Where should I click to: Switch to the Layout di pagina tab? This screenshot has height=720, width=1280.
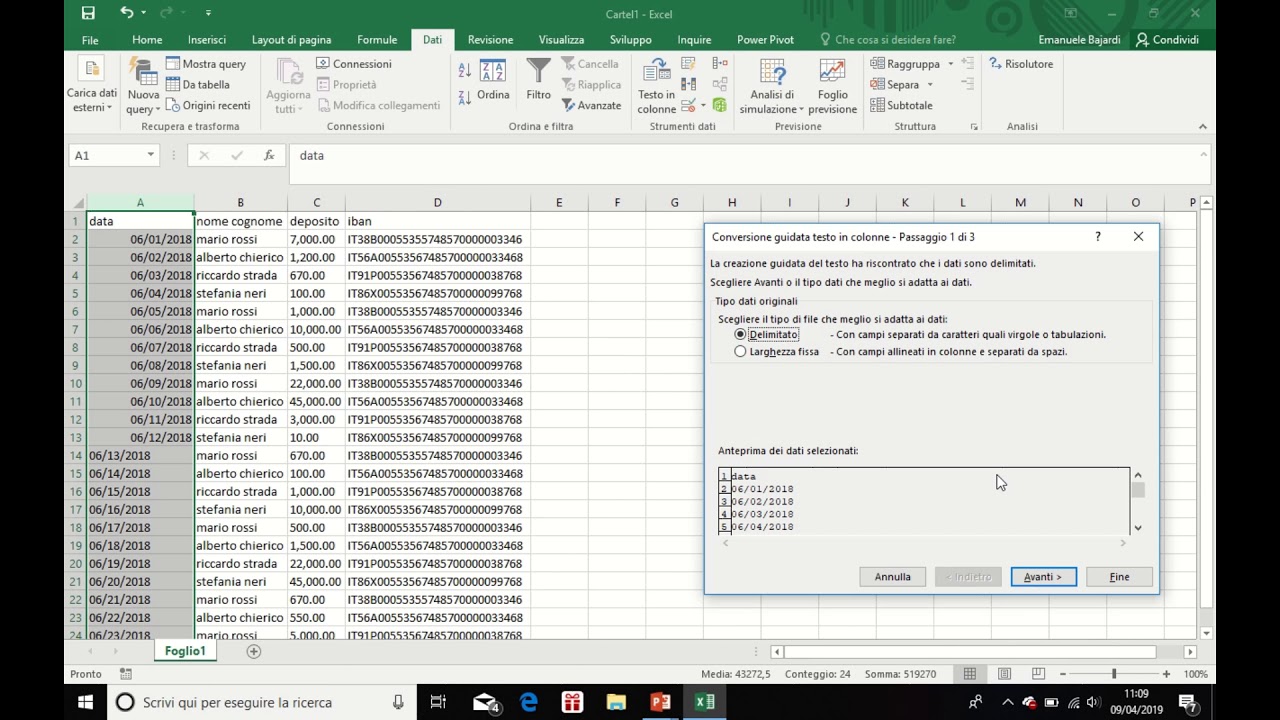click(291, 40)
